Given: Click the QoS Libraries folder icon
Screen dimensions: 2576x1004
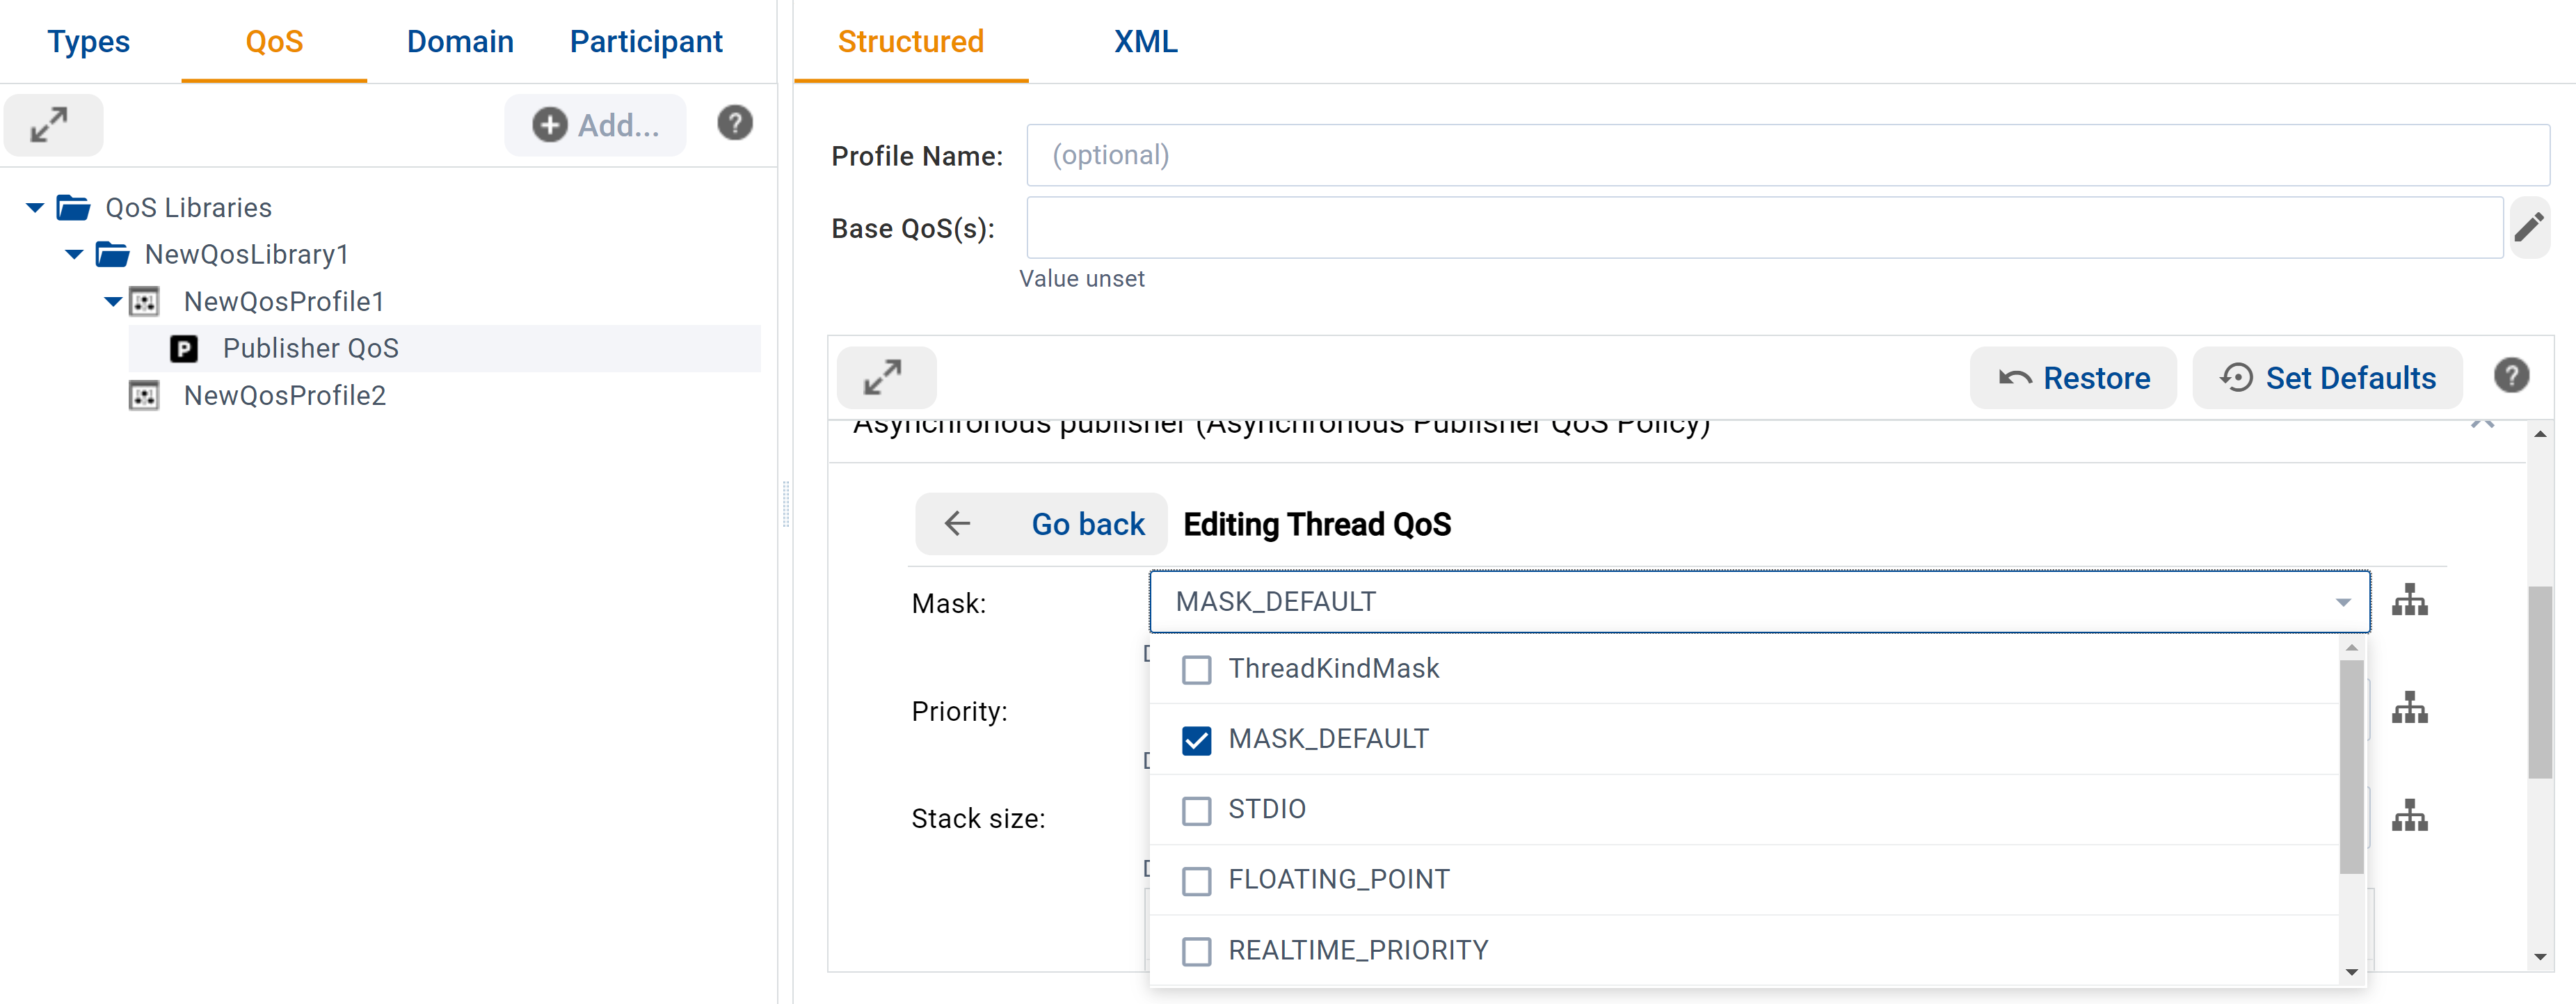Looking at the screenshot, I should click(x=74, y=208).
